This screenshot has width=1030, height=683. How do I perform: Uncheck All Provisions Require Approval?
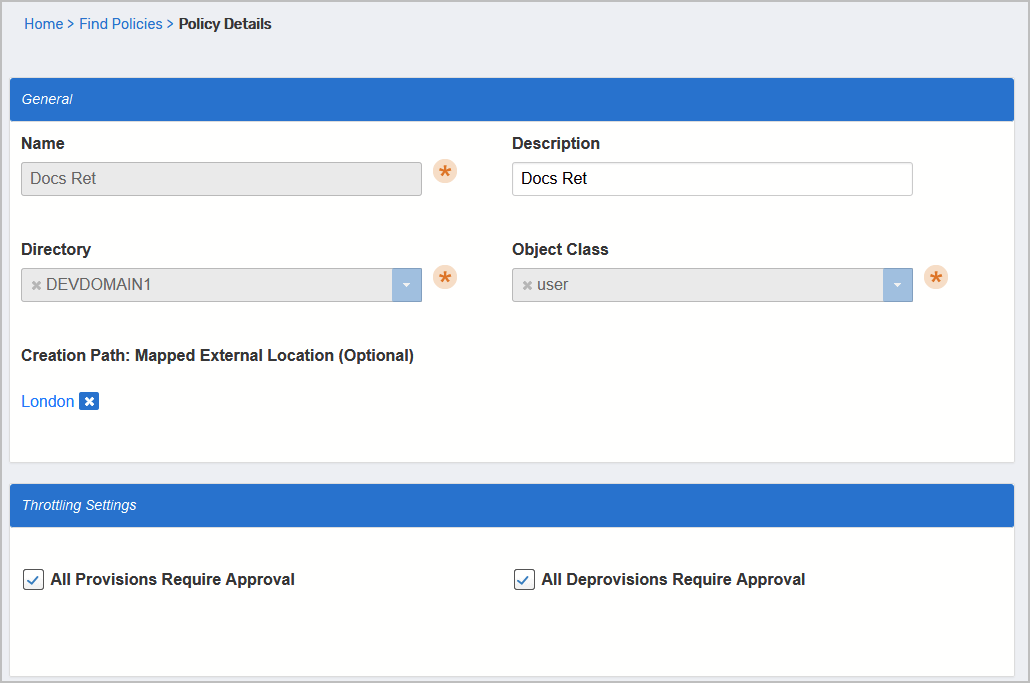33,579
